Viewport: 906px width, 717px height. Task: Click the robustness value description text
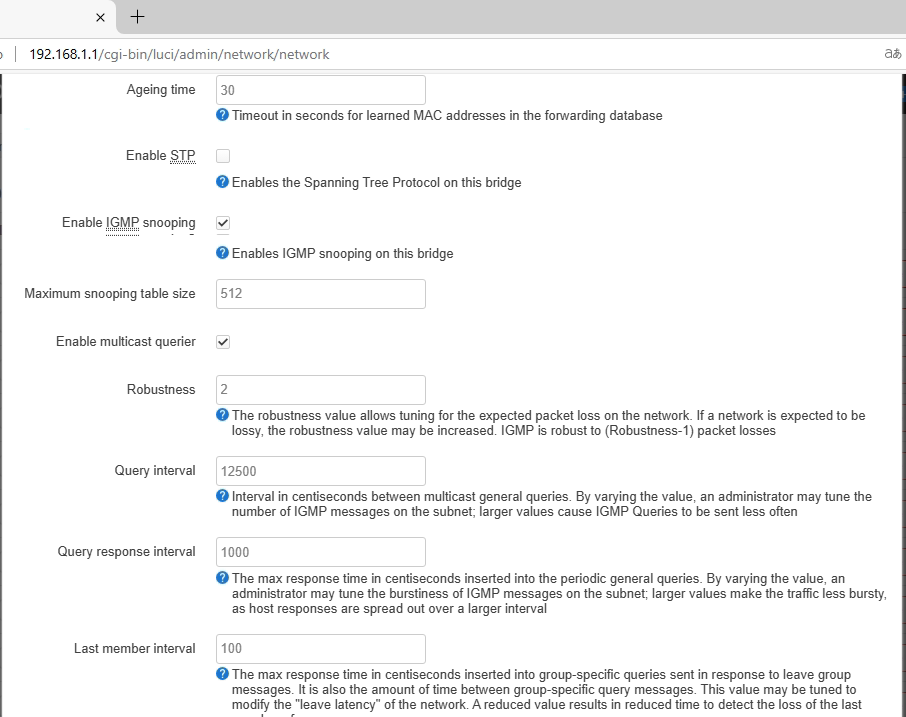[x=548, y=423]
